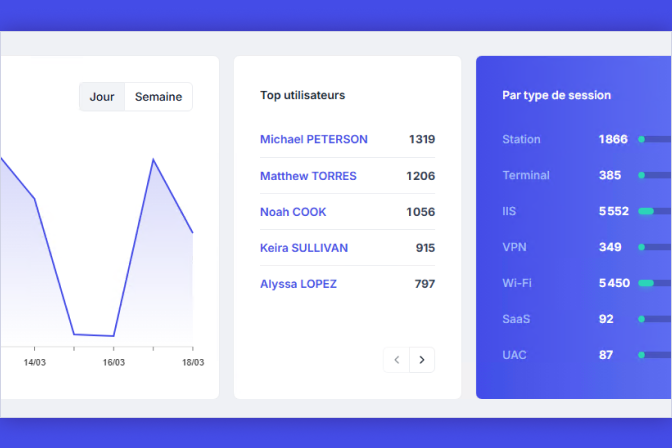Click the 1206 count for Matthew TORRES
Image resolution: width=672 pixels, height=448 pixels.
point(420,176)
